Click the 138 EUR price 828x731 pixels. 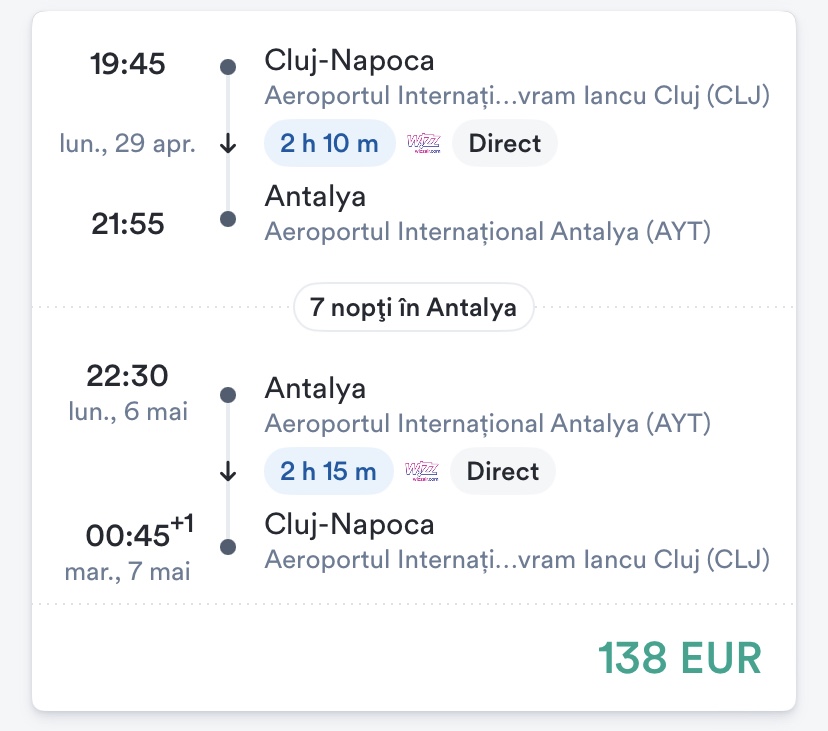[x=680, y=657]
